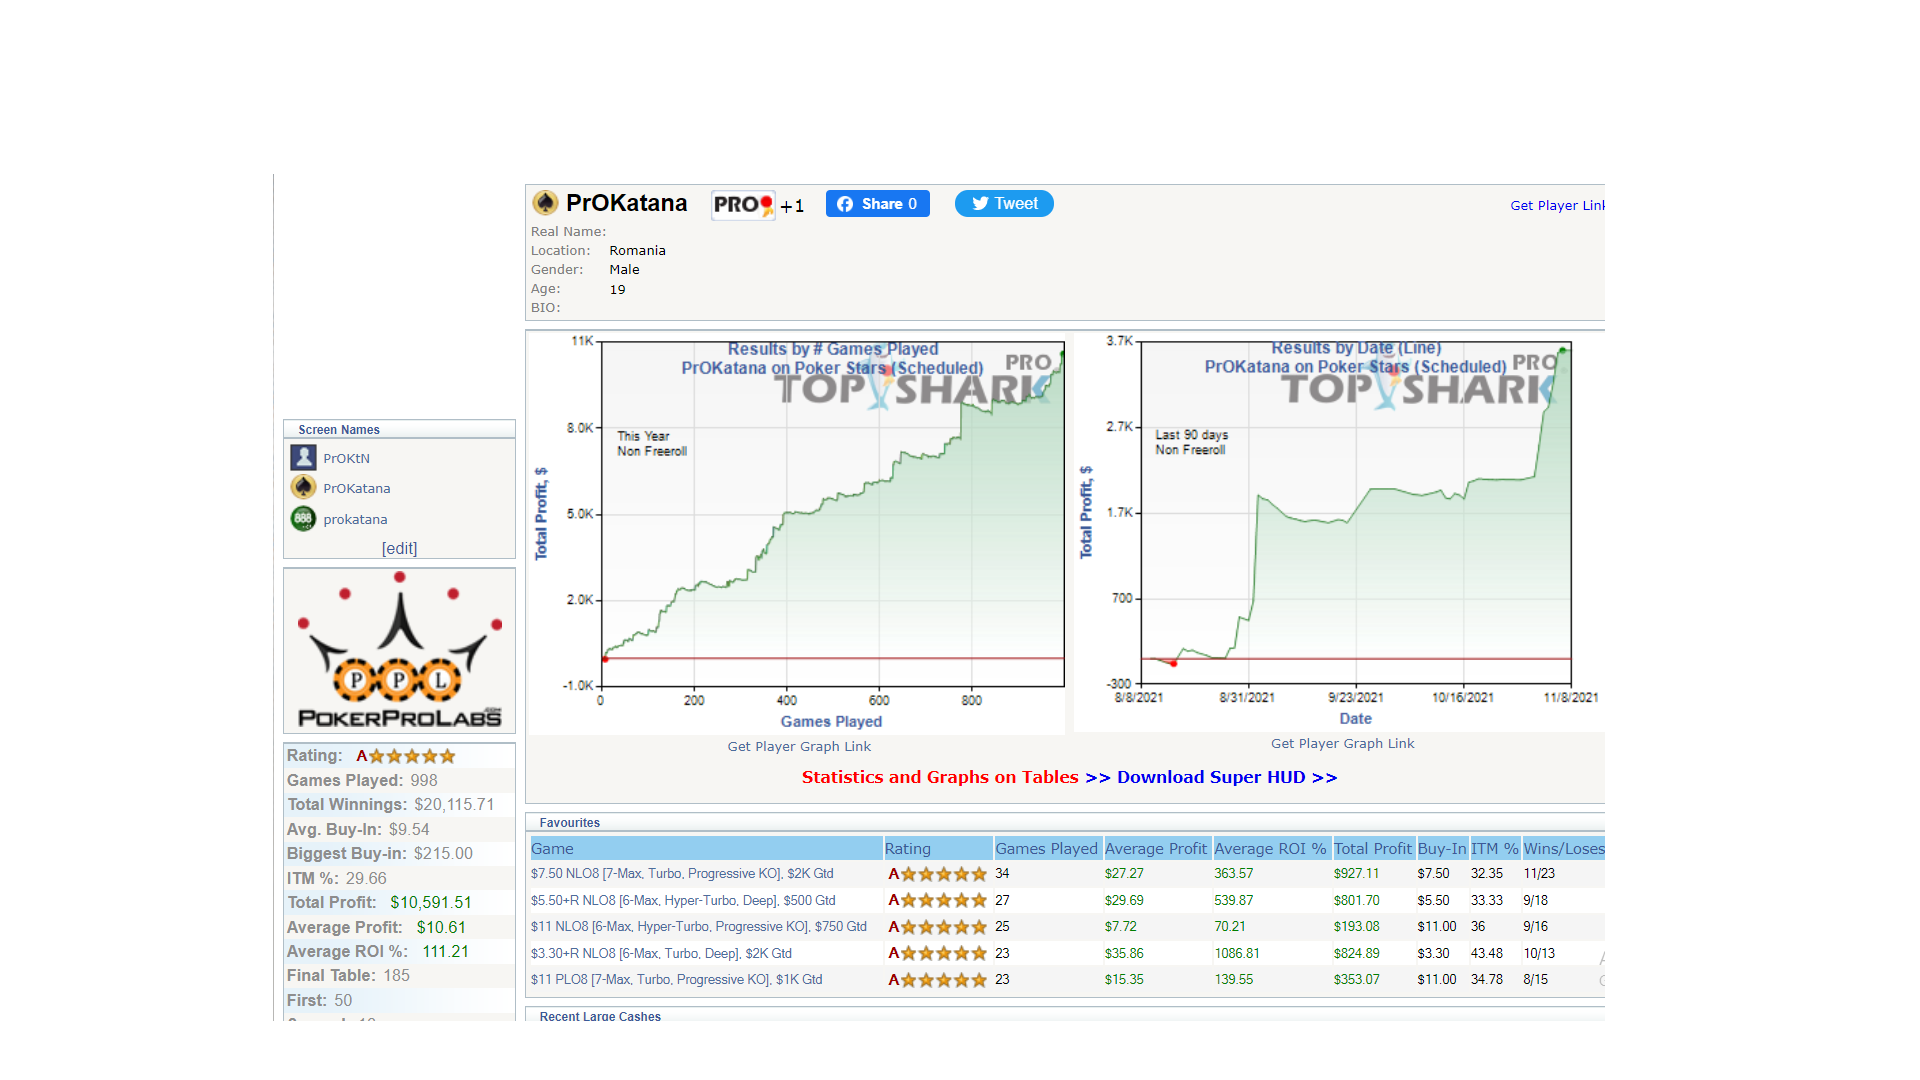The width and height of the screenshot is (1920, 1080).
Task: Click the PrOKtN avatar icon in Screen Names
Action: (x=303, y=458)
